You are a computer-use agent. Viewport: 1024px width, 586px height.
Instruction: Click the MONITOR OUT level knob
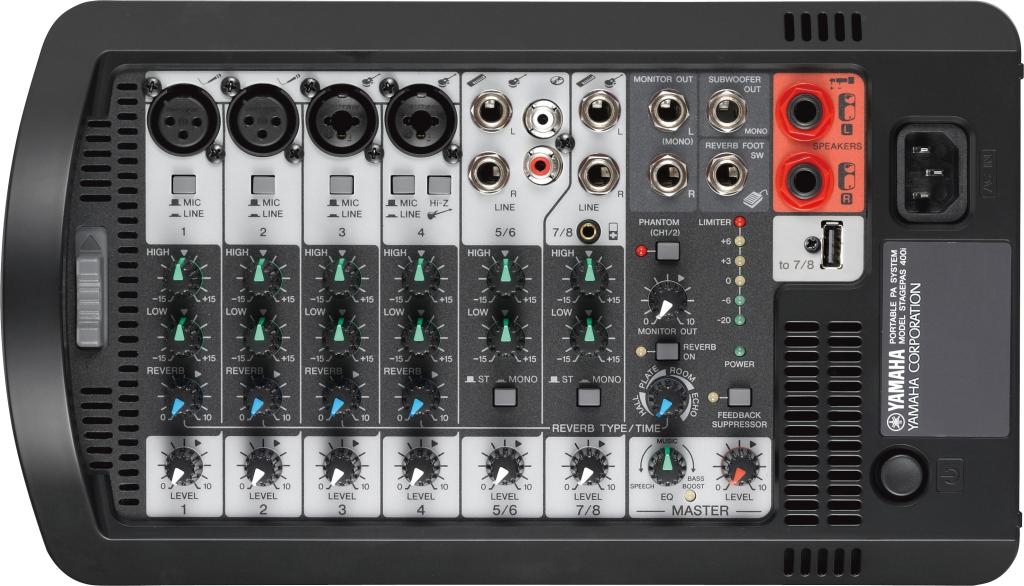(x=667, y=298)
